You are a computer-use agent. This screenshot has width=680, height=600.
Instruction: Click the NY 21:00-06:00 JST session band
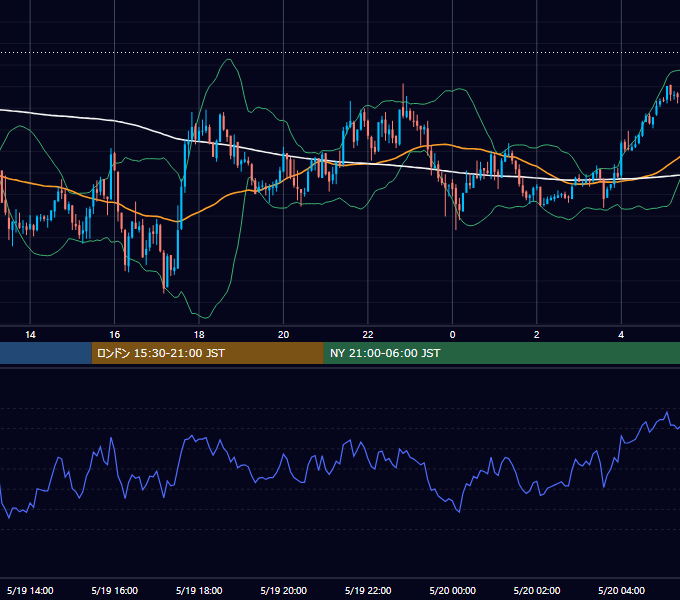[x=502, y=353]
